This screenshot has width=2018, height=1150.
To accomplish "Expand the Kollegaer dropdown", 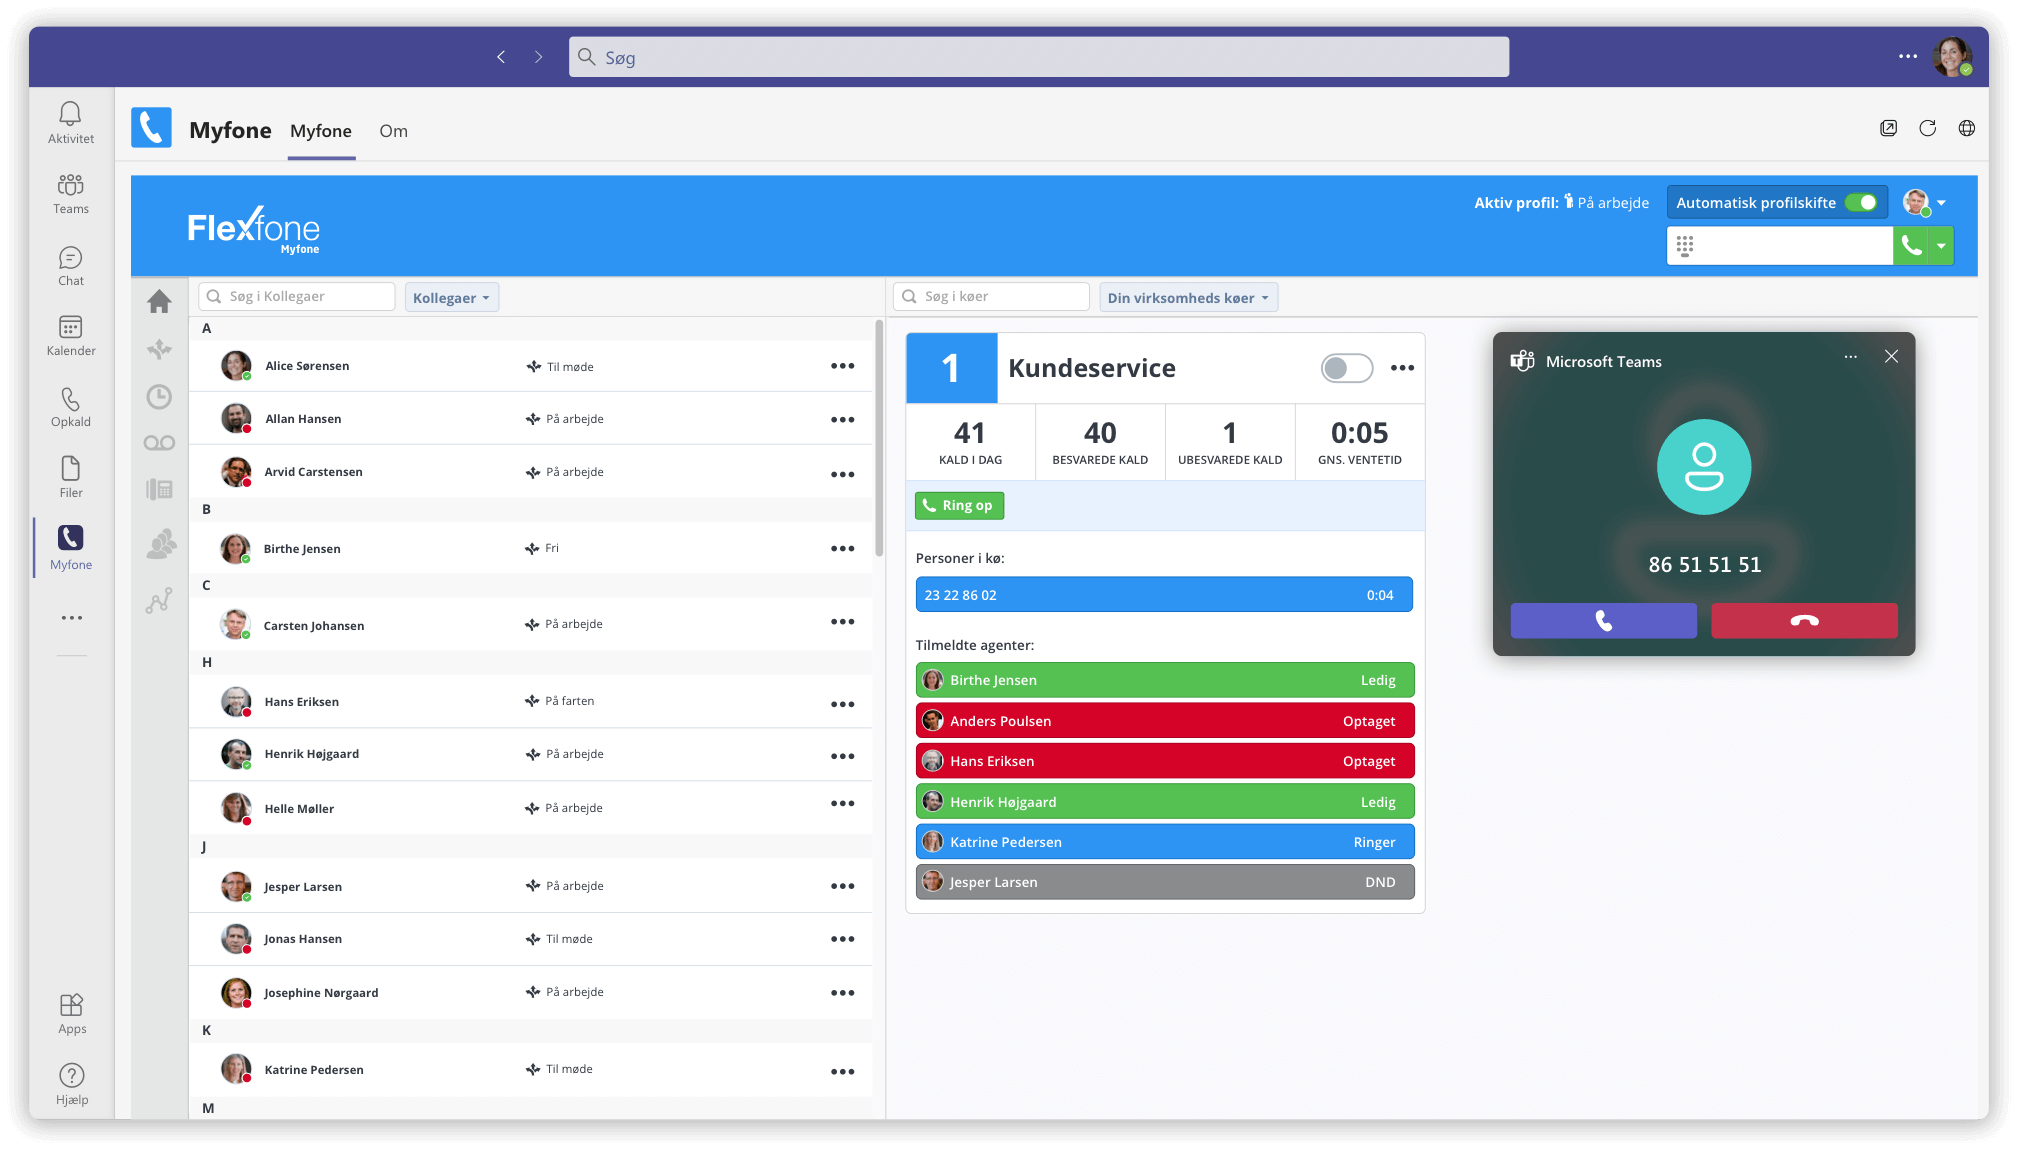I will pyautogui.click(x=451, y=298).
